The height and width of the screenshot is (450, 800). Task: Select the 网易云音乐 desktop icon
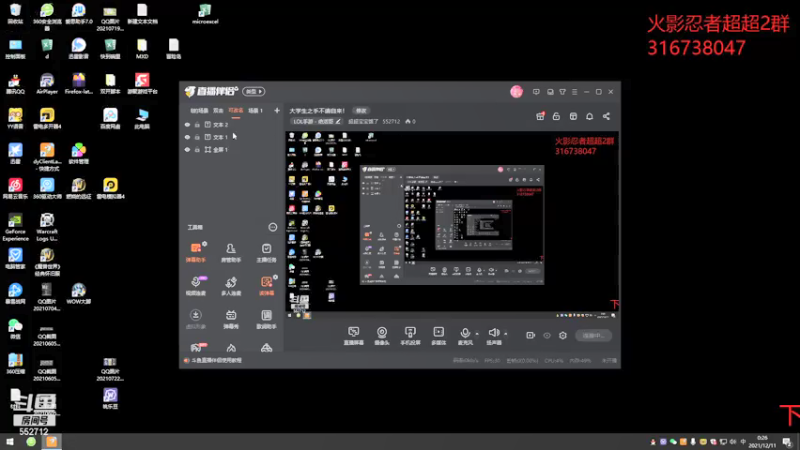15,188
